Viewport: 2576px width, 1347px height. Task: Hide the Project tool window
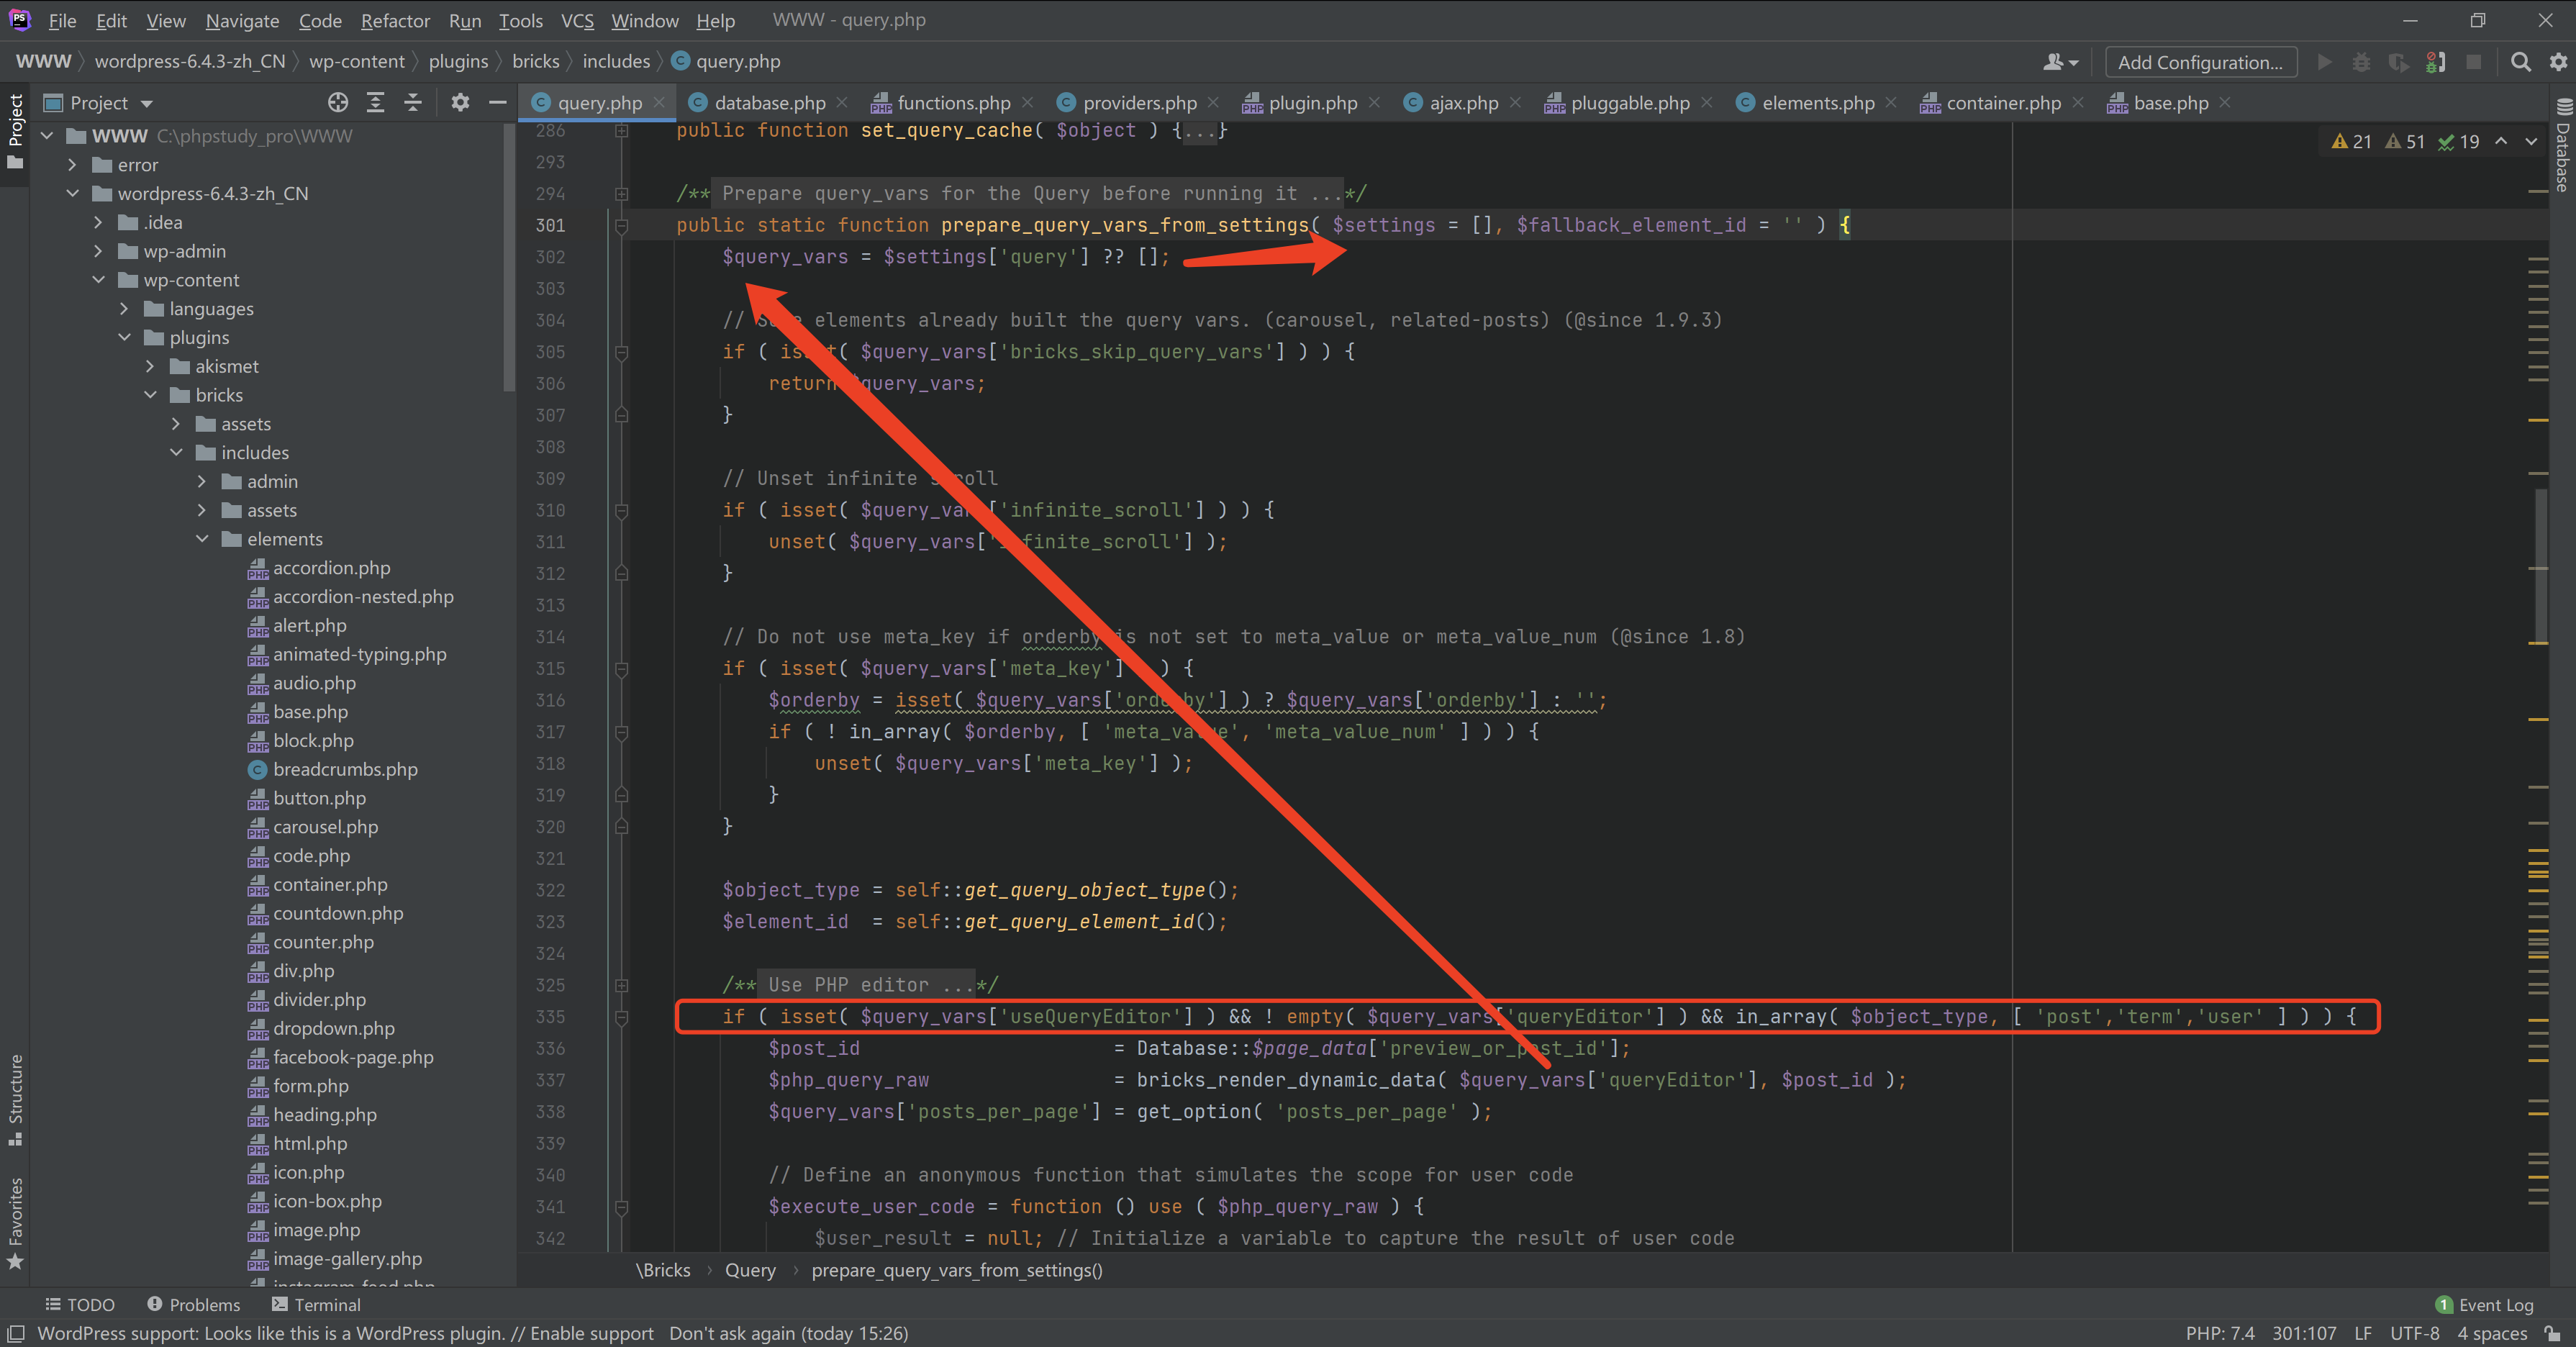(497, 102)
